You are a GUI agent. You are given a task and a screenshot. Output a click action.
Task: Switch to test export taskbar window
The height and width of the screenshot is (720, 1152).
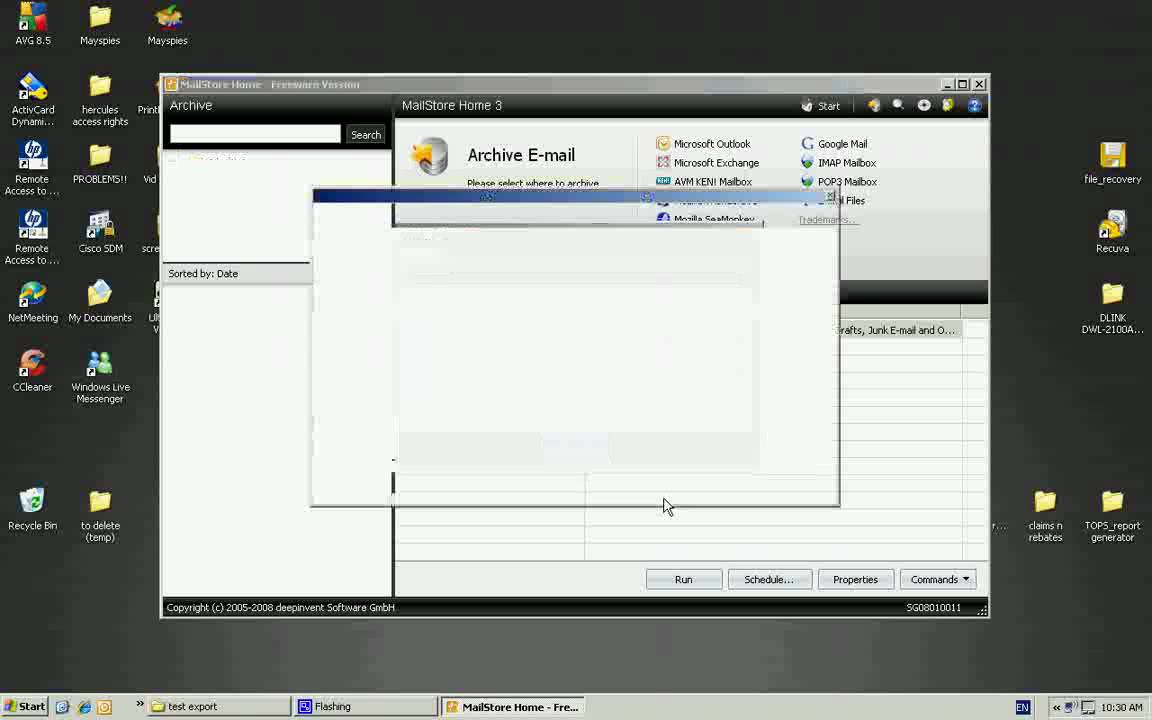[219, 707]
